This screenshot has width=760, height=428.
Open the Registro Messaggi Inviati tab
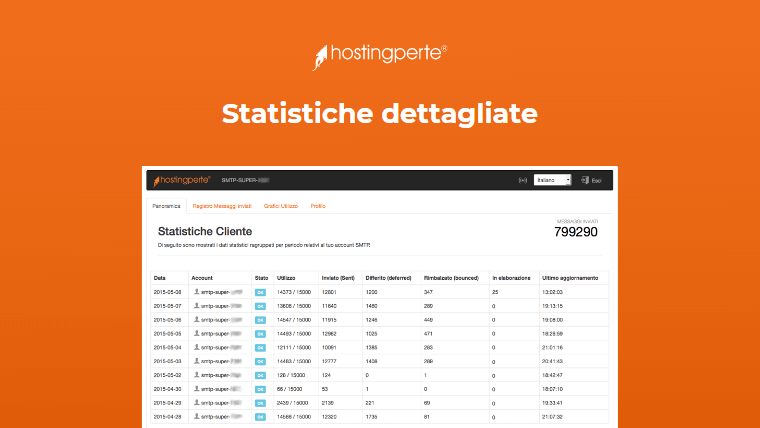click(223, 206)
